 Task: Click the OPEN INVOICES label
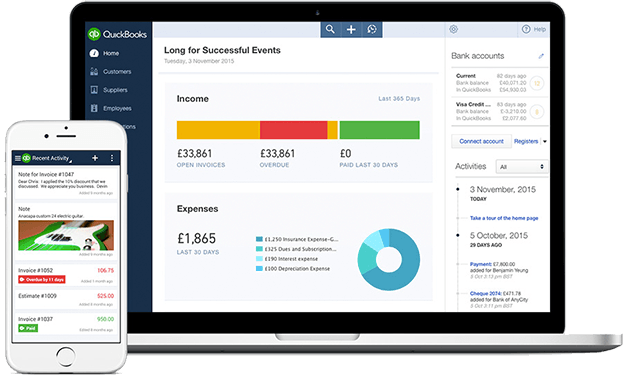coord(201,165)
